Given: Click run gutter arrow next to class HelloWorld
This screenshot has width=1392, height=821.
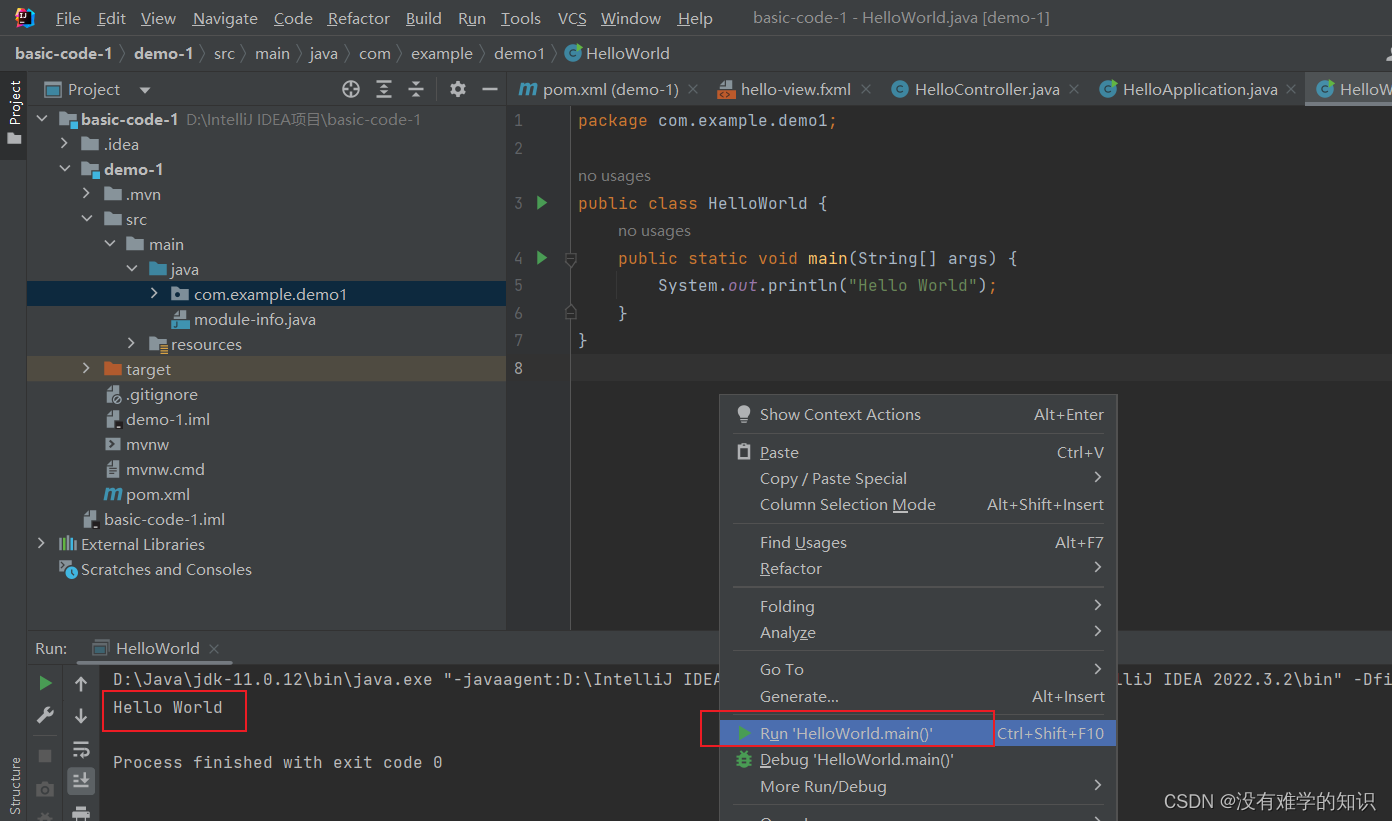Looking at the screenshot, I should coord(542,203).
